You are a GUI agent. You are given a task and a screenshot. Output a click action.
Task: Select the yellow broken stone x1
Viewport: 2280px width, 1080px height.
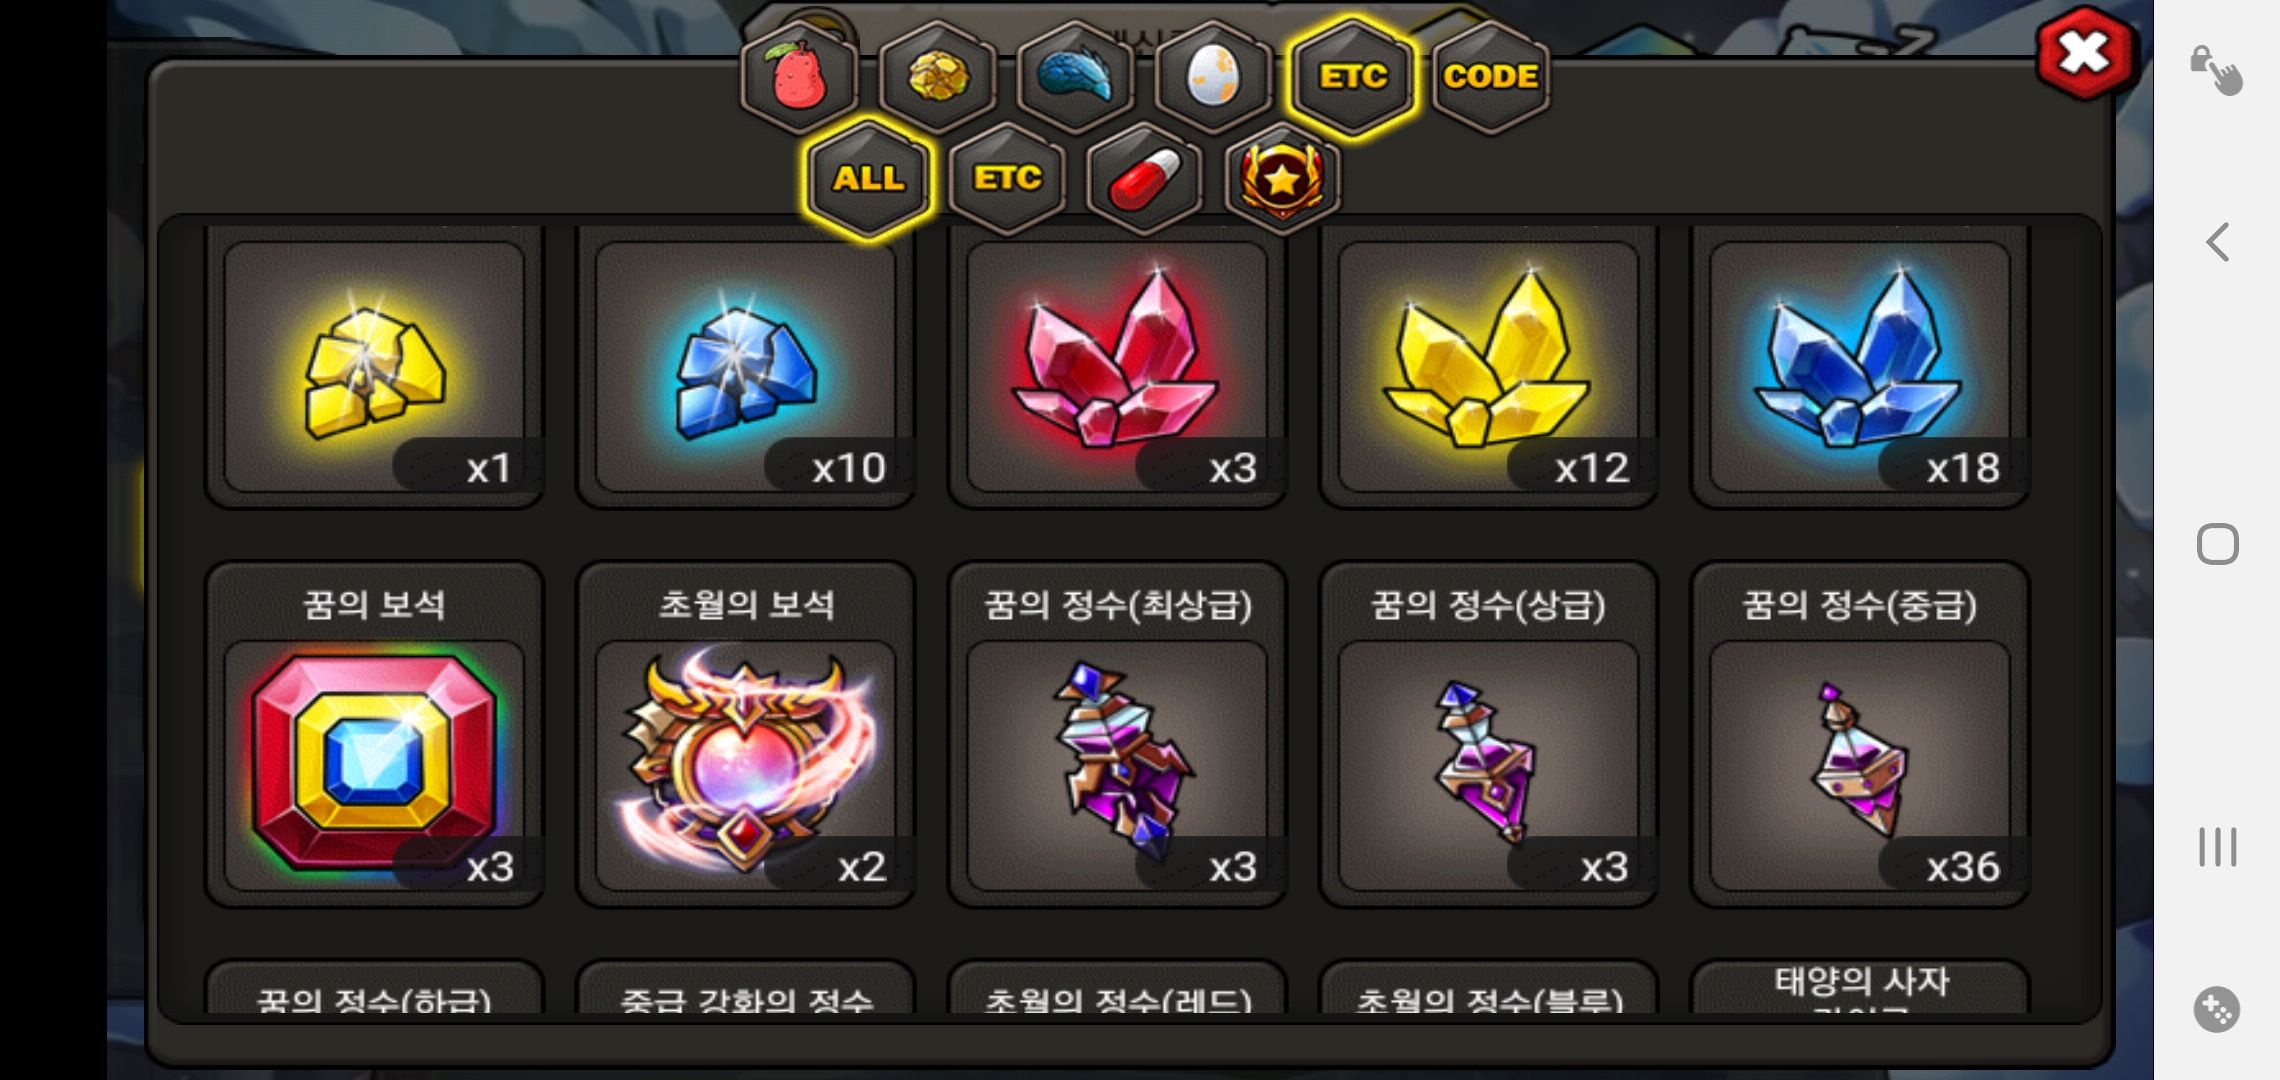[x=374, y=366]
